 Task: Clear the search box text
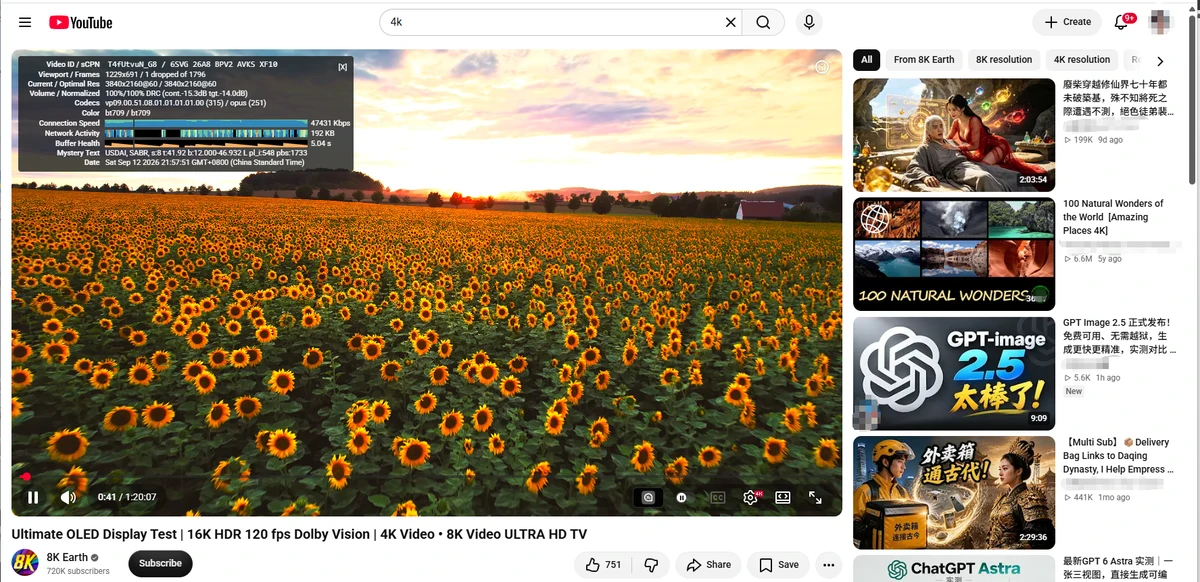(731, 22)
